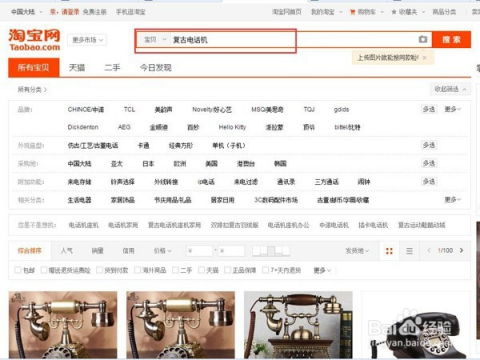Click 多选 in the brand row

click(429, 109)
